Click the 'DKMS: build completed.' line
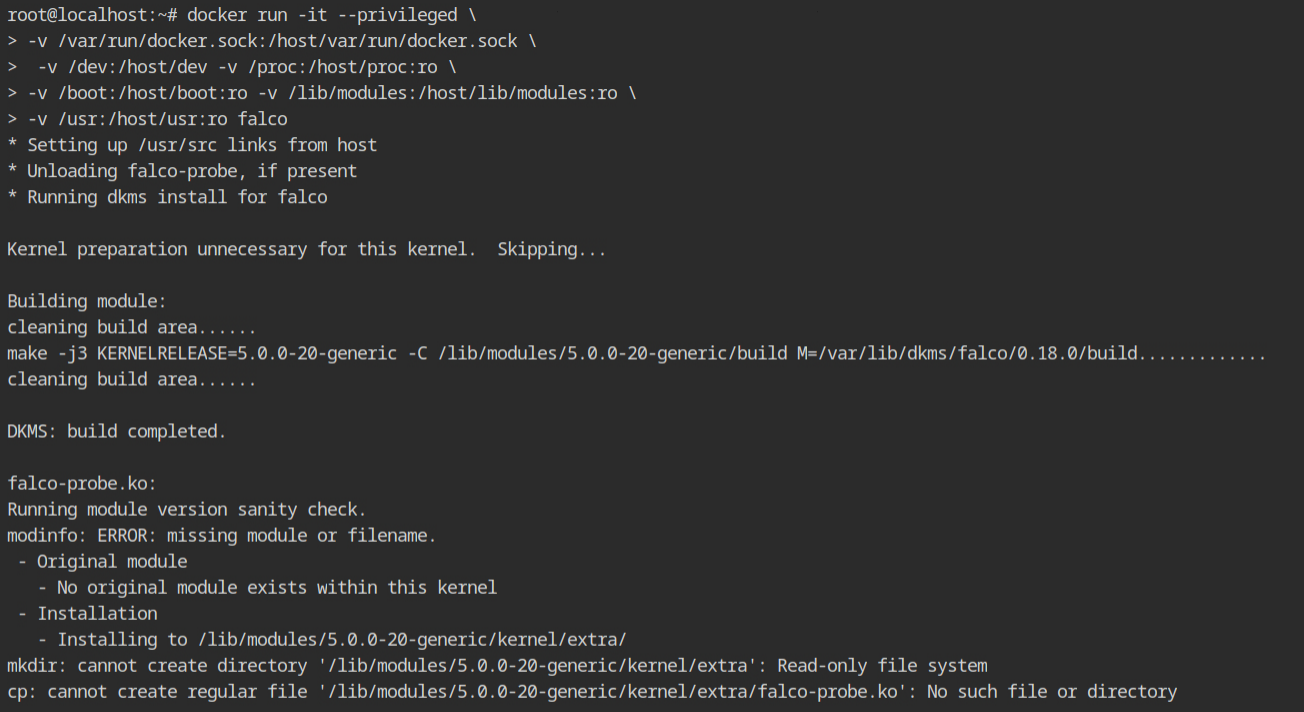 [x=117, y=431]
